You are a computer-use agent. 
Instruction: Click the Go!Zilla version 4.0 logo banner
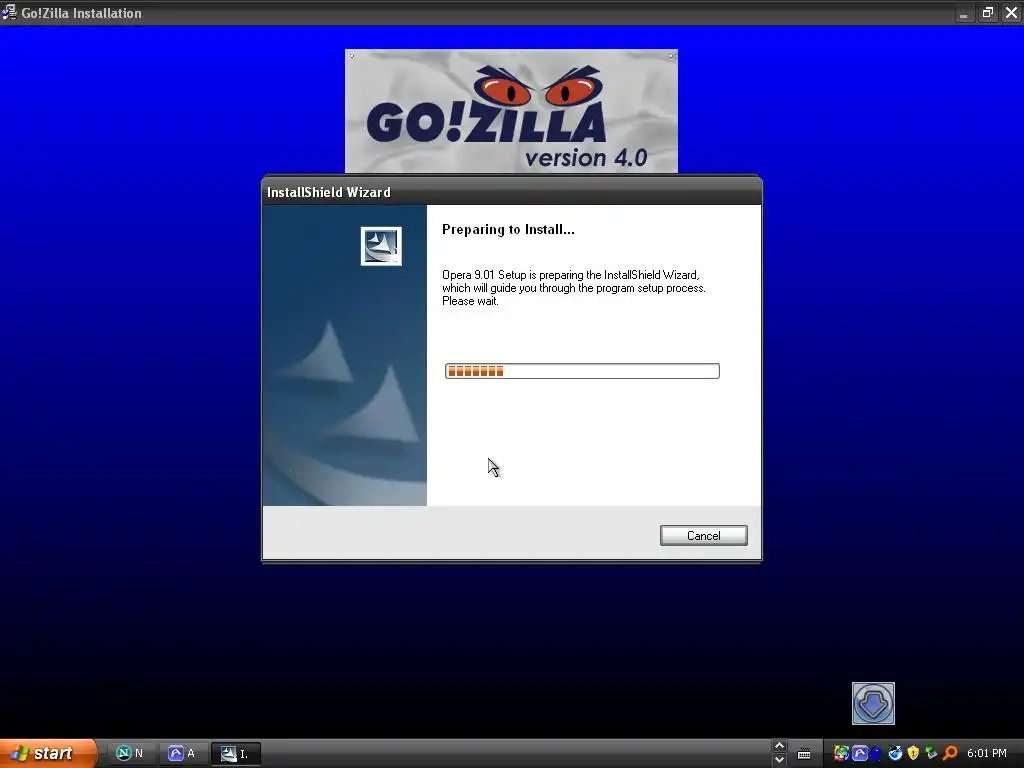pos(511,111)
